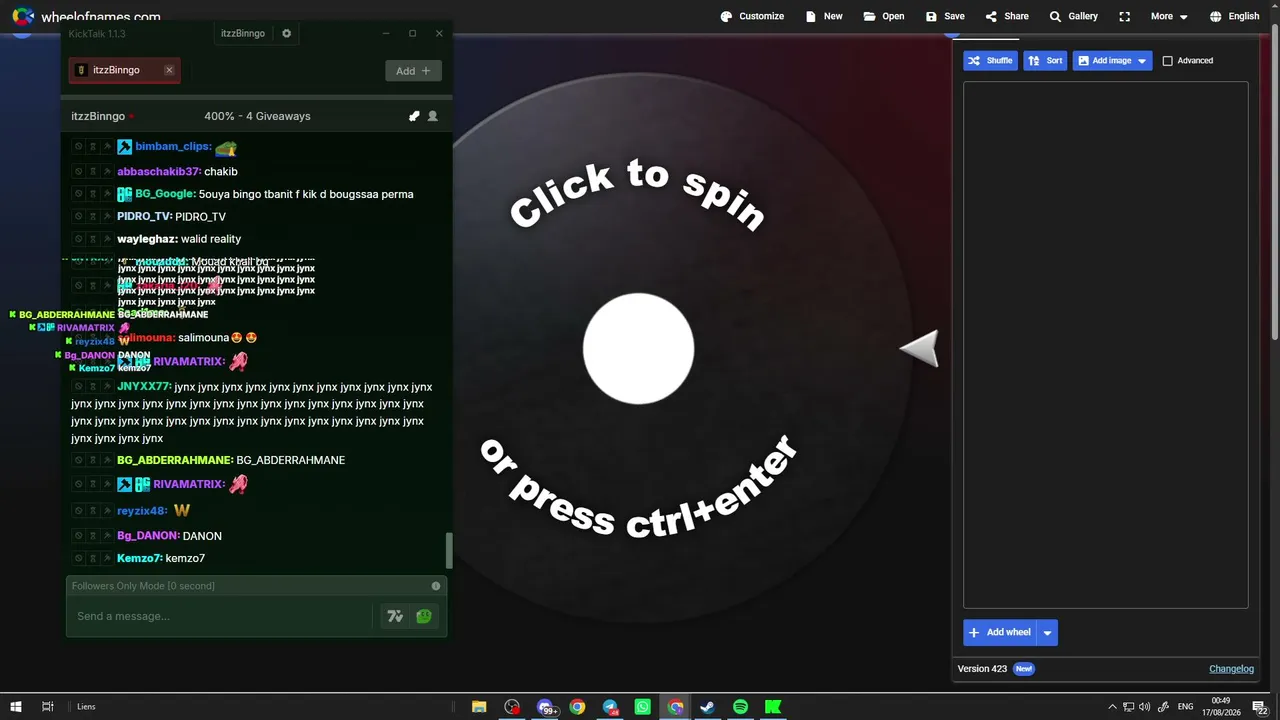
Task: Click ban icon on bimbam_clips message
Action: click(x=79, y=146)
